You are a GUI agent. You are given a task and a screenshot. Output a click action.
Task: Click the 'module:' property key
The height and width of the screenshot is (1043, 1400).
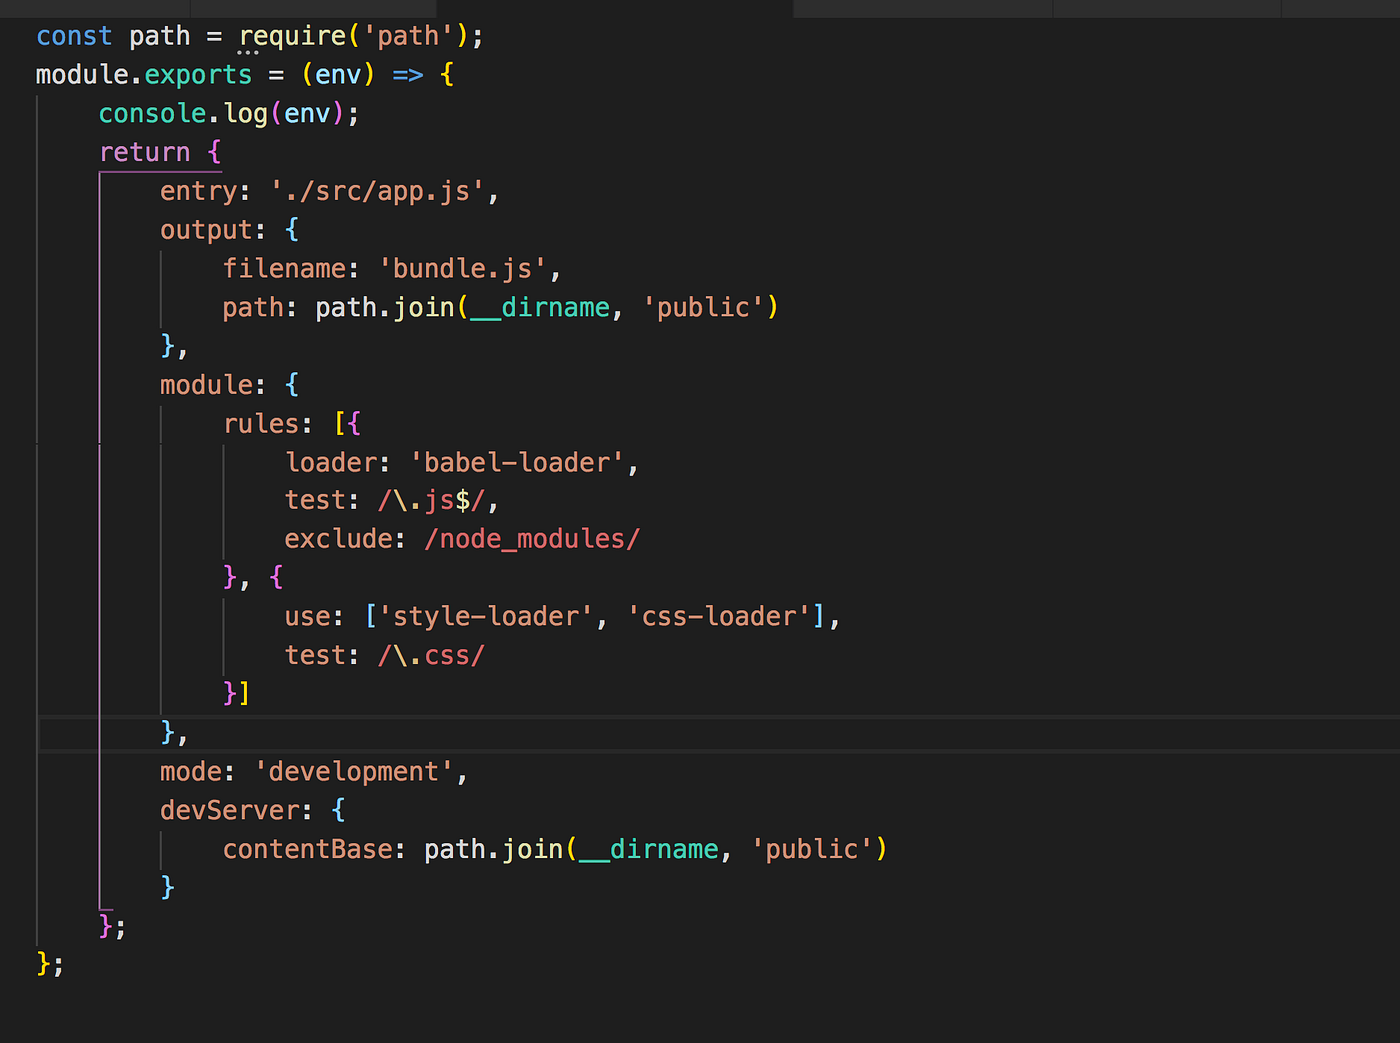(213, 384)
